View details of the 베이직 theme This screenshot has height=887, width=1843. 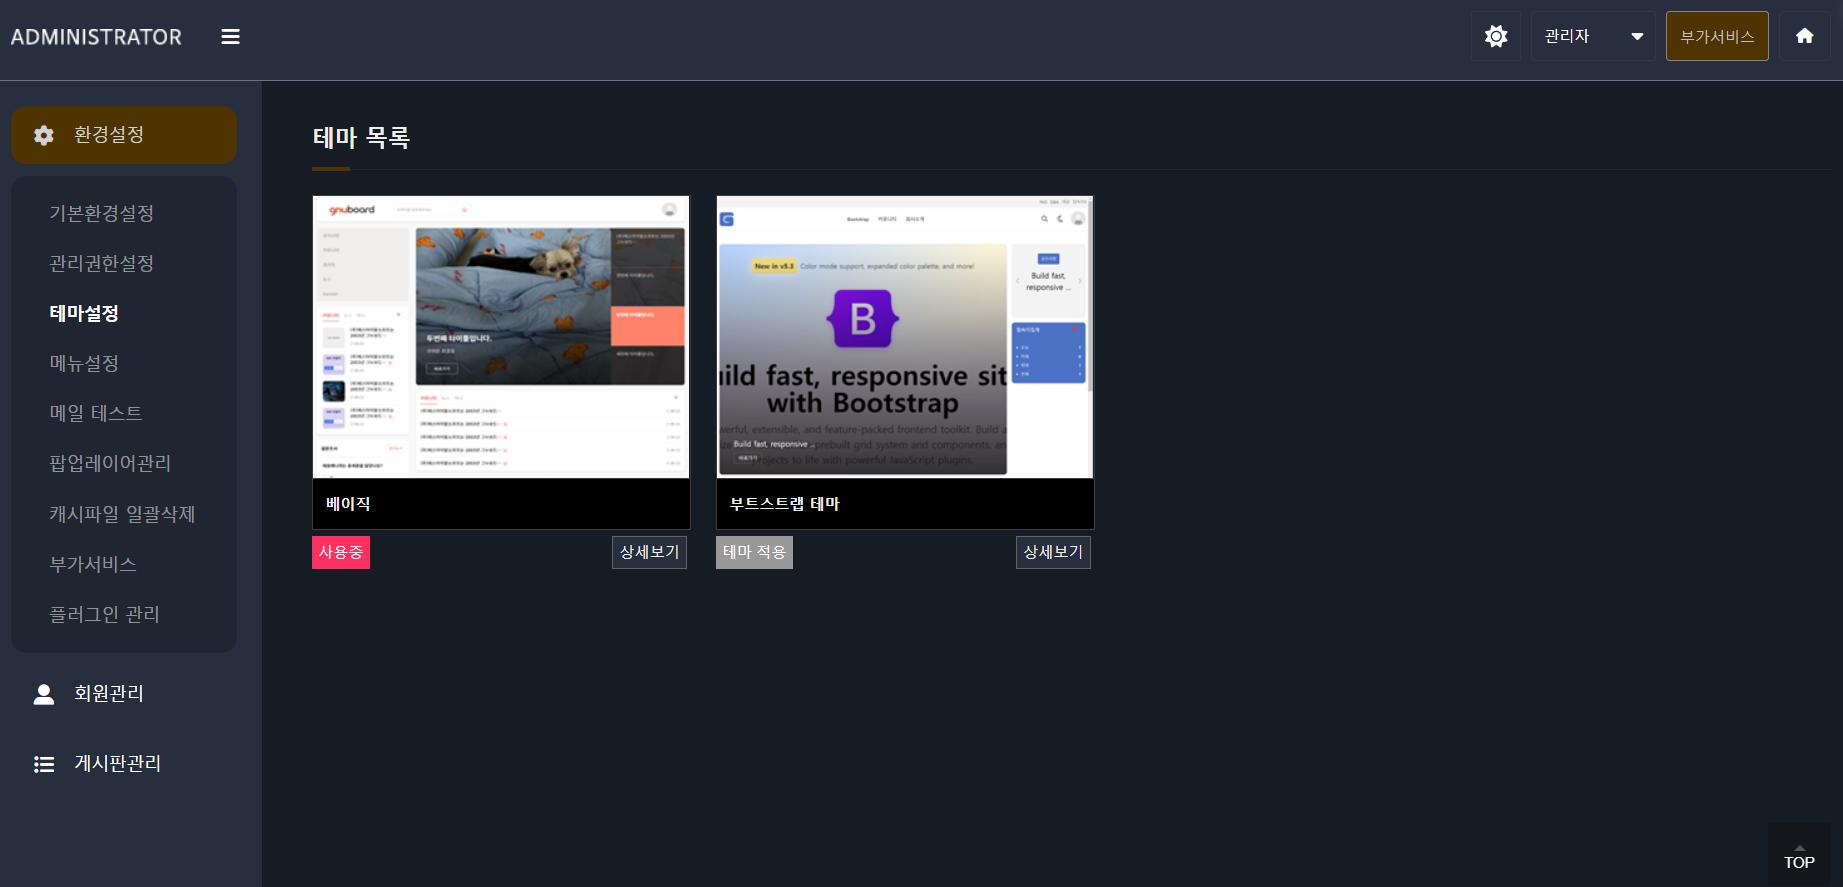click(x=649, y=552)
